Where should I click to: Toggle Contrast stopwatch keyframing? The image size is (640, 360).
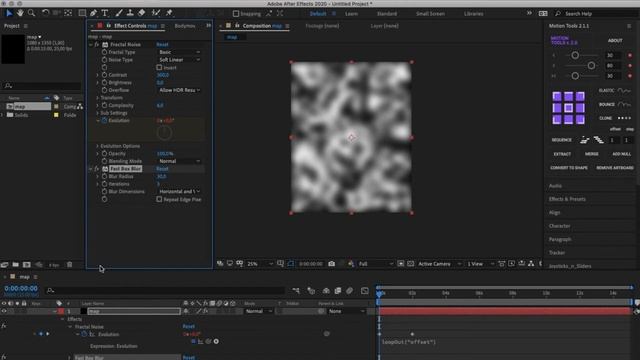(x=104, y=75)
